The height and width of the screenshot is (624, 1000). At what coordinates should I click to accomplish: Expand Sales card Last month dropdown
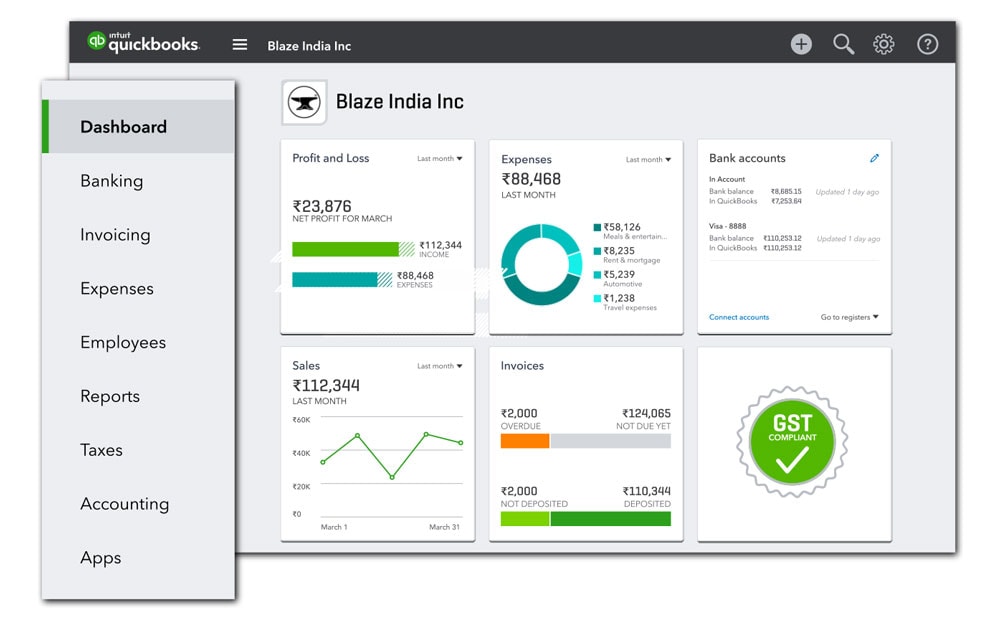point(439,366)
